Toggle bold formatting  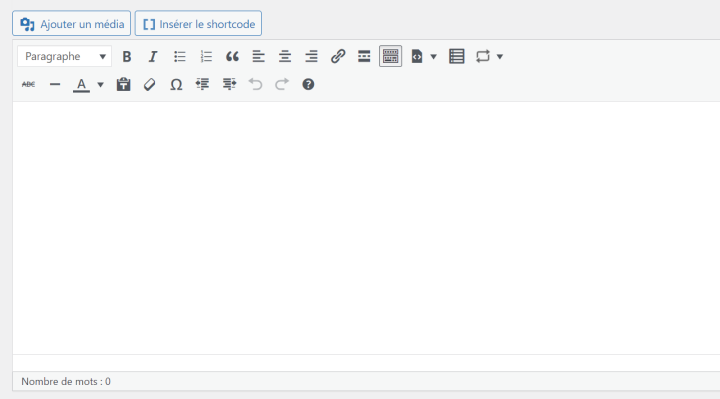pyautogui.click(x=127, y=56)
